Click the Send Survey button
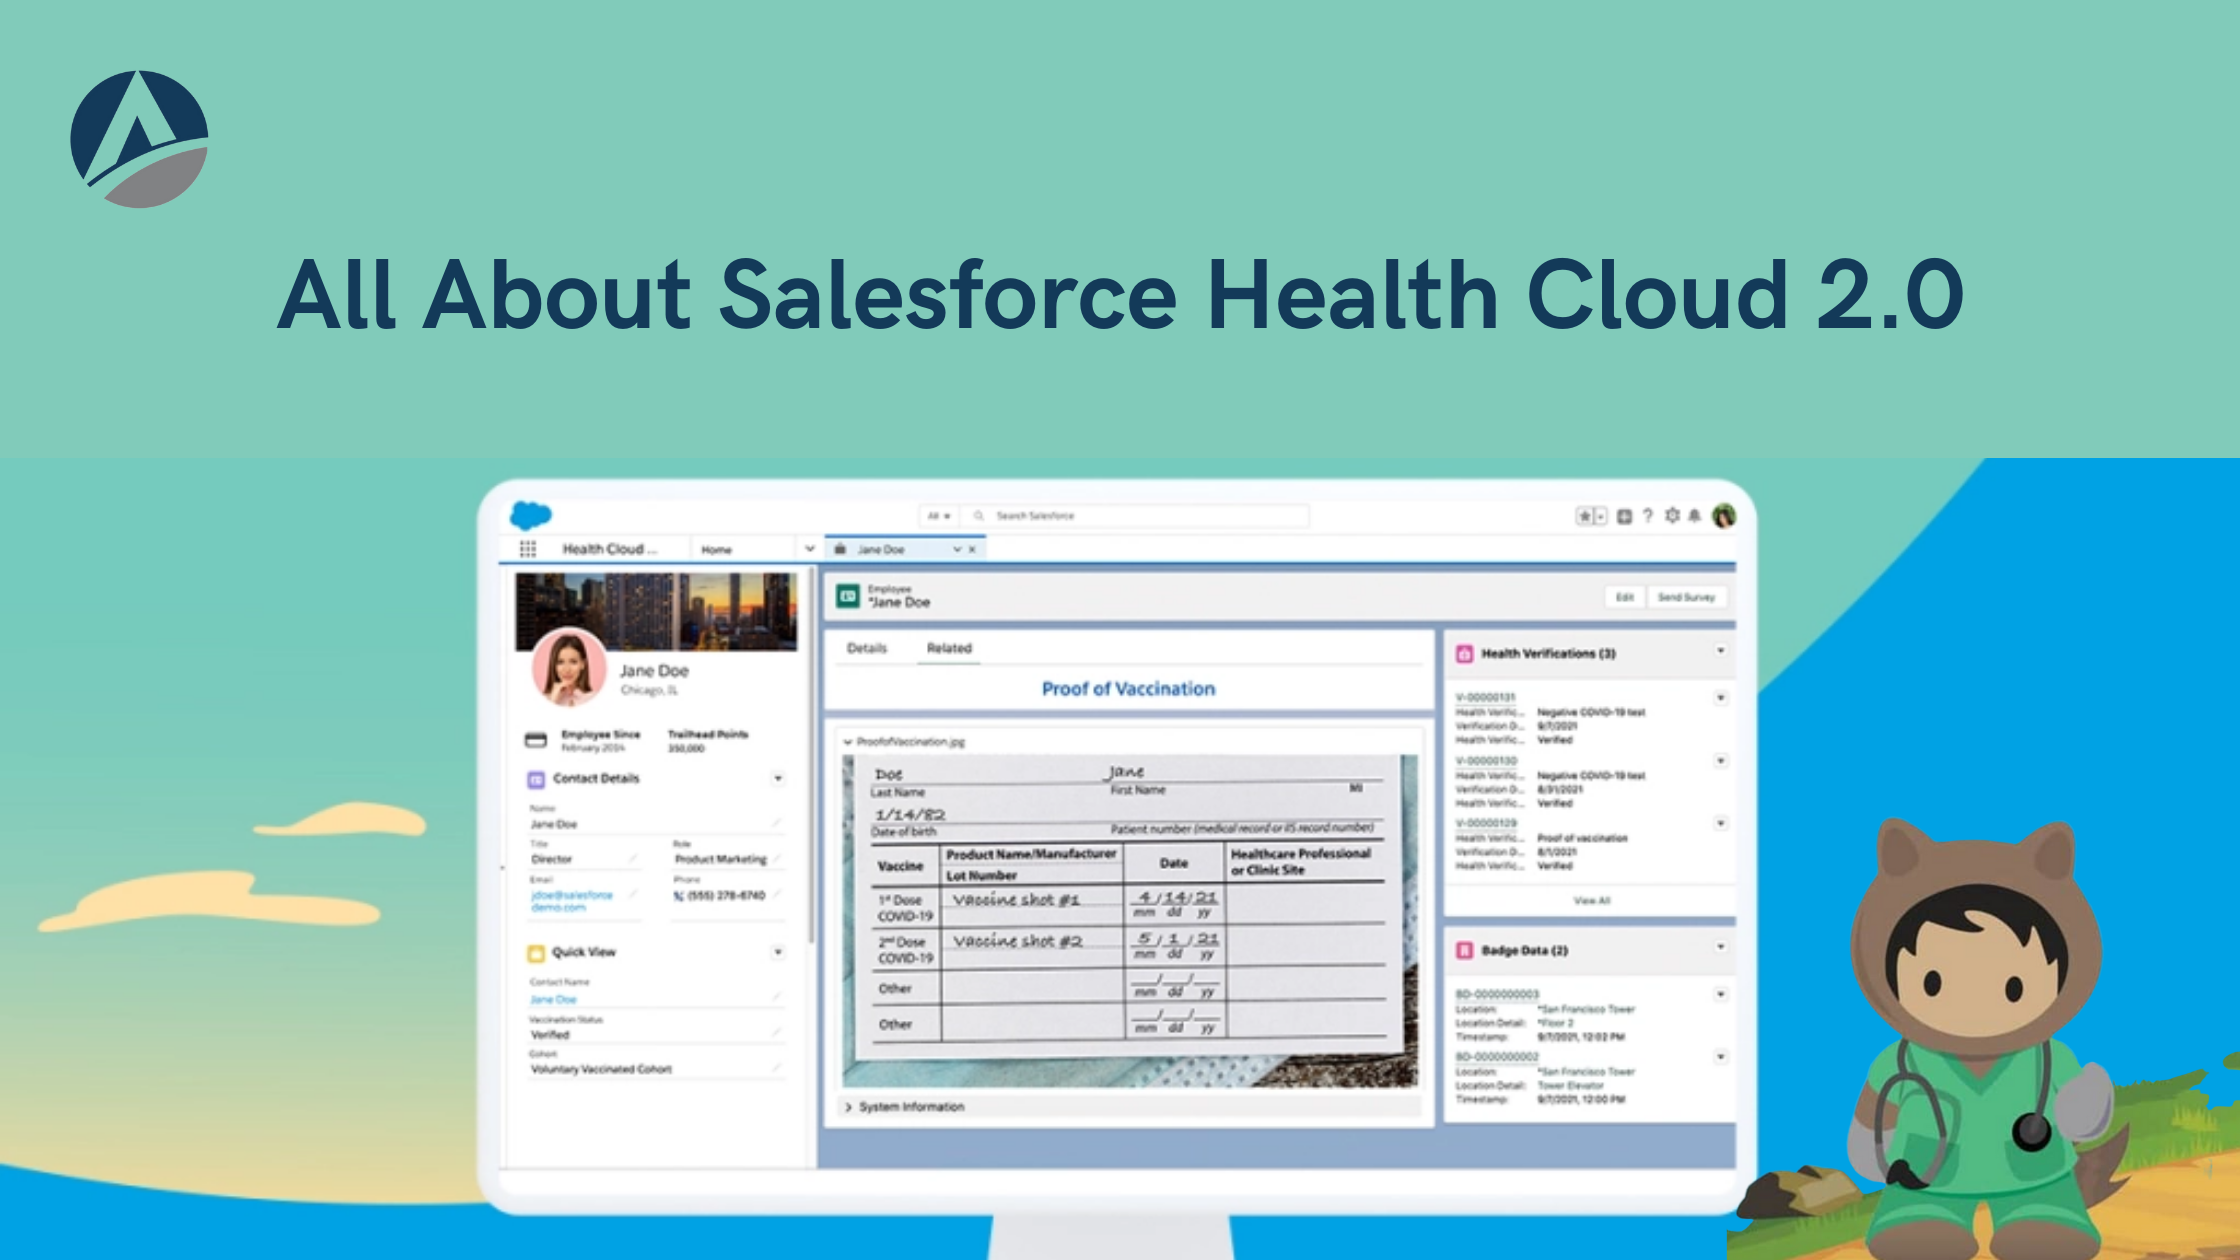The image size is (2240, 1260). pyautogui.click(x=1686, y=597)
